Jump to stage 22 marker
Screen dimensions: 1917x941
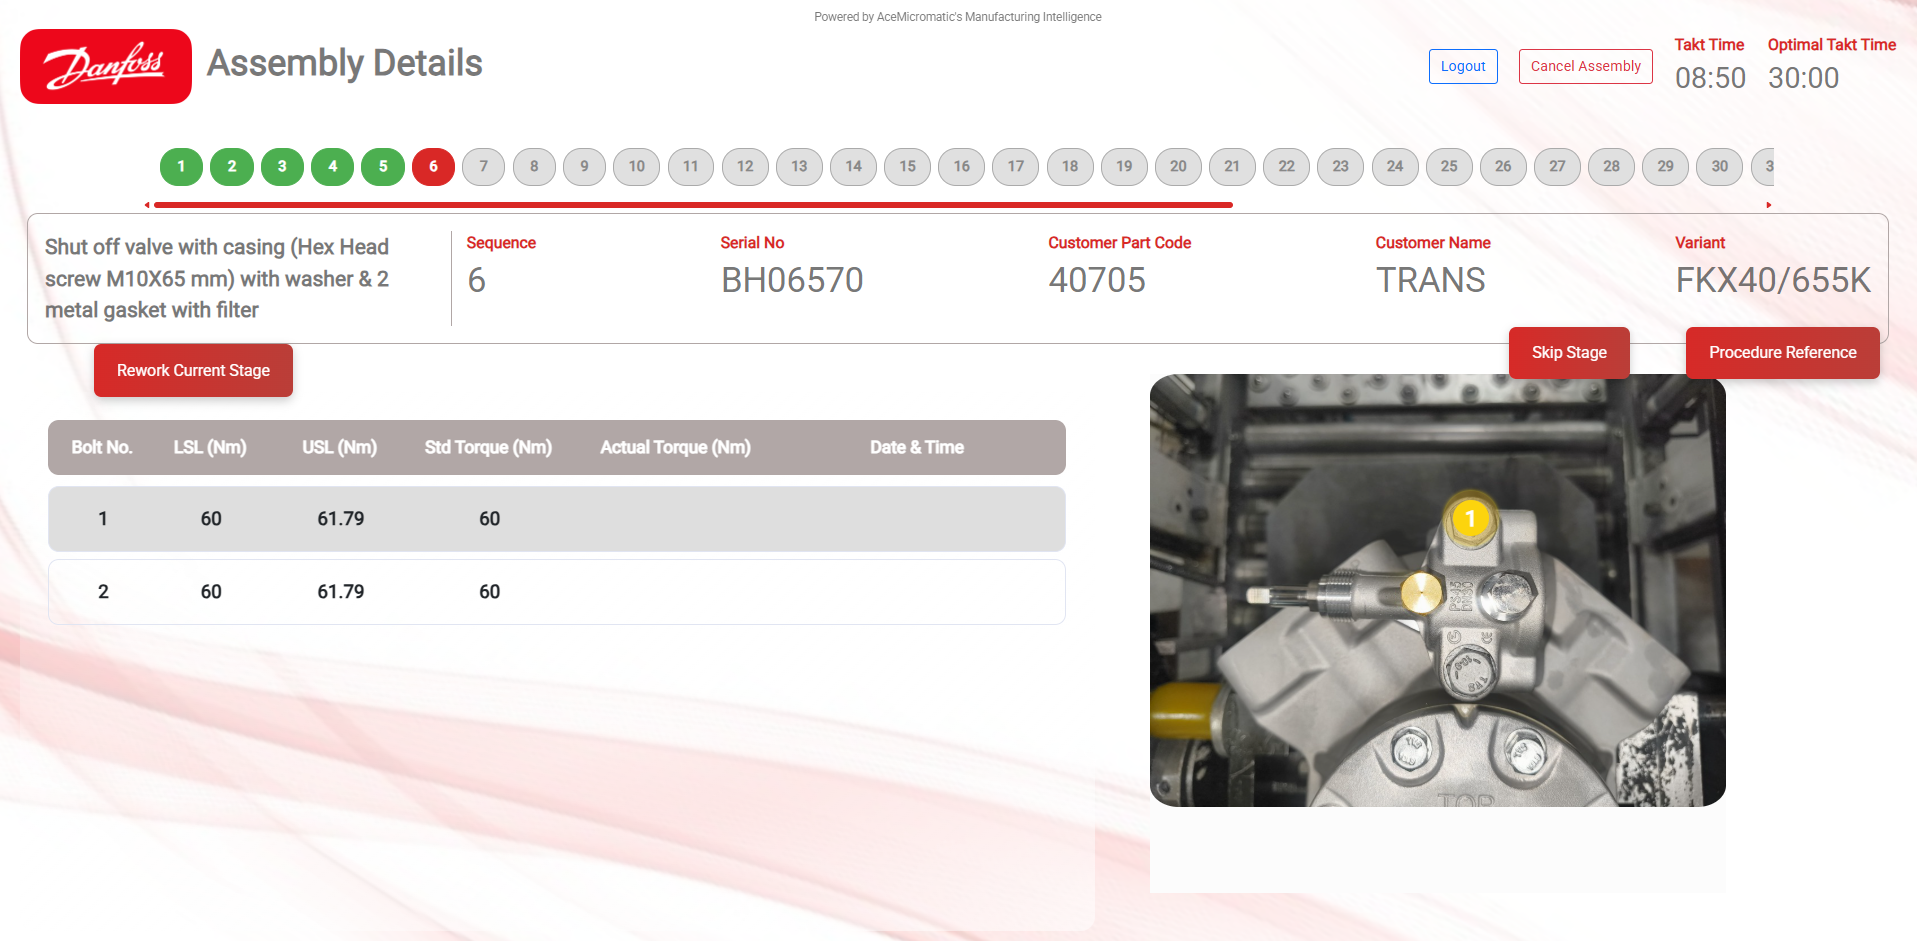pos(1287,167)
